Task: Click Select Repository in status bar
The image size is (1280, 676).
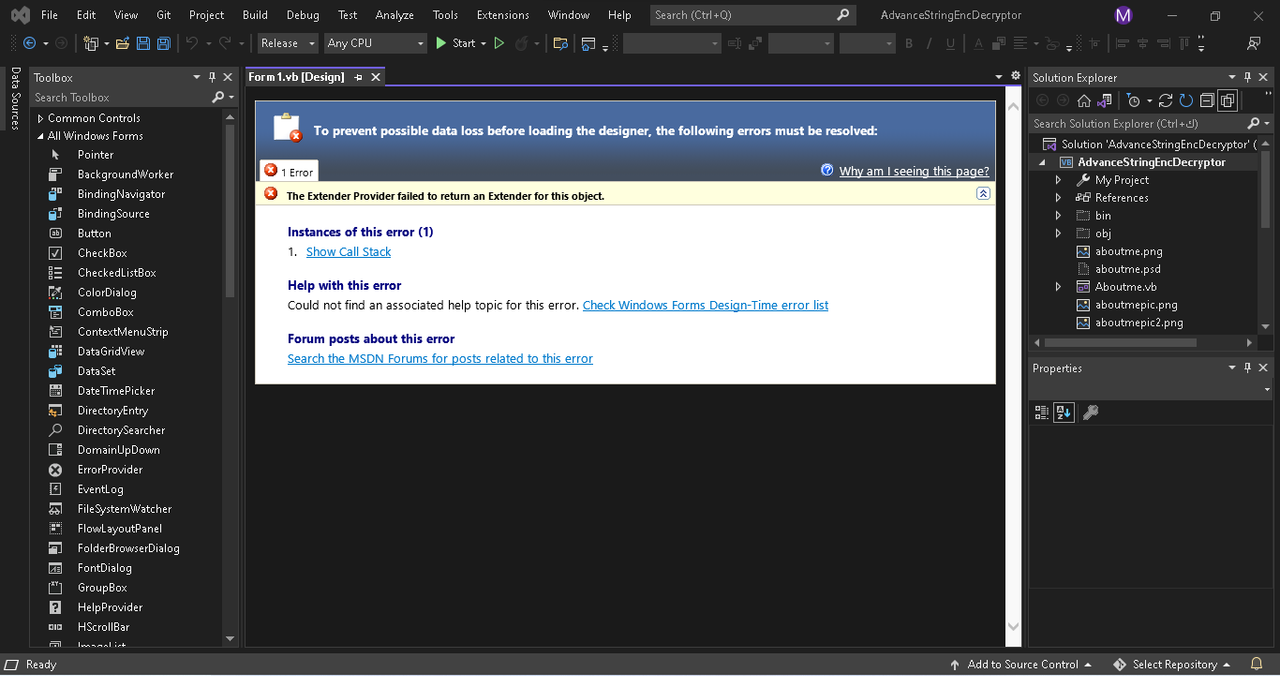Action: click(1173, 664)
